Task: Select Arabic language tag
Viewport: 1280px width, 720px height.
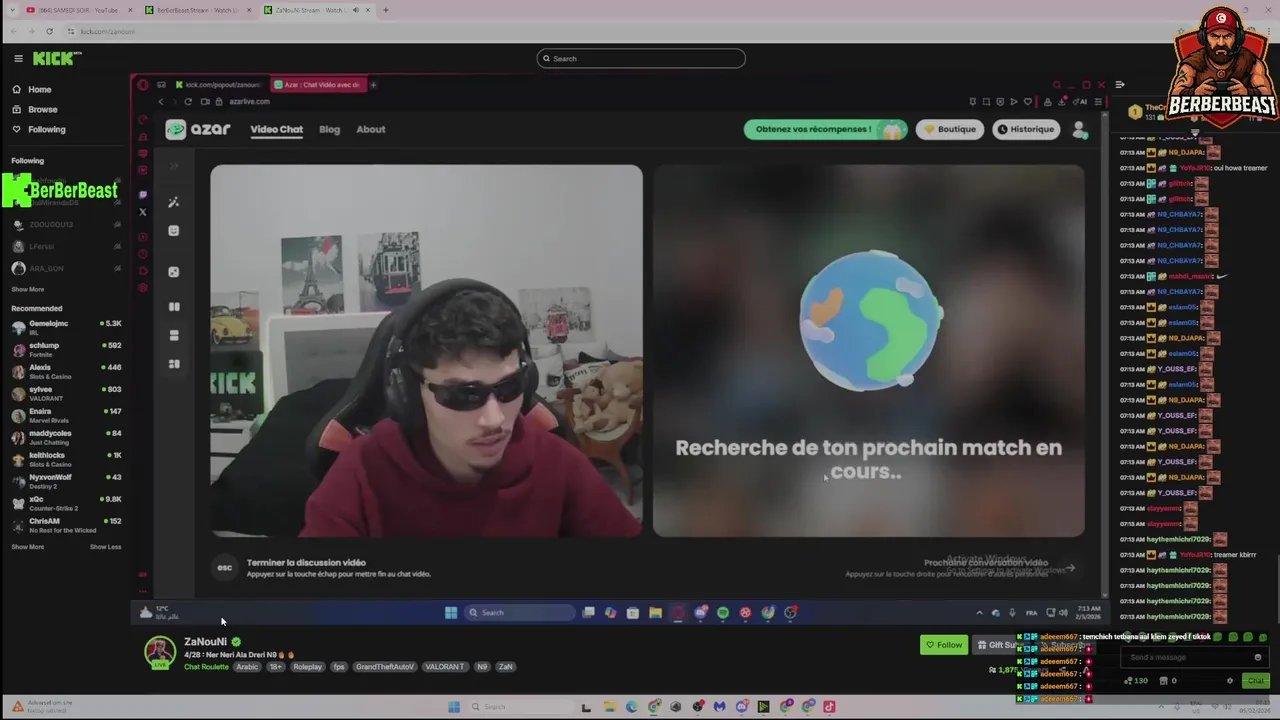Action: [247, 667]
